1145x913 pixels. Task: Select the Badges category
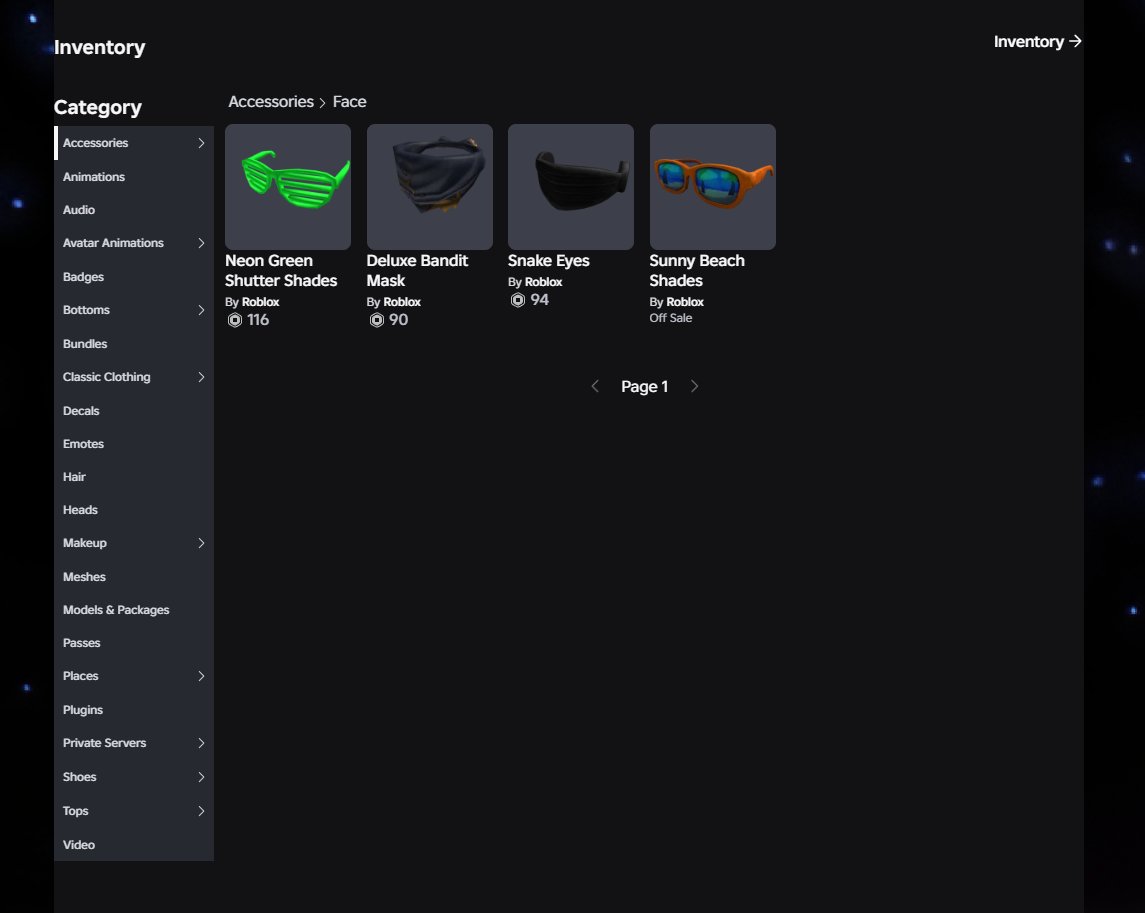pos(134,277)
